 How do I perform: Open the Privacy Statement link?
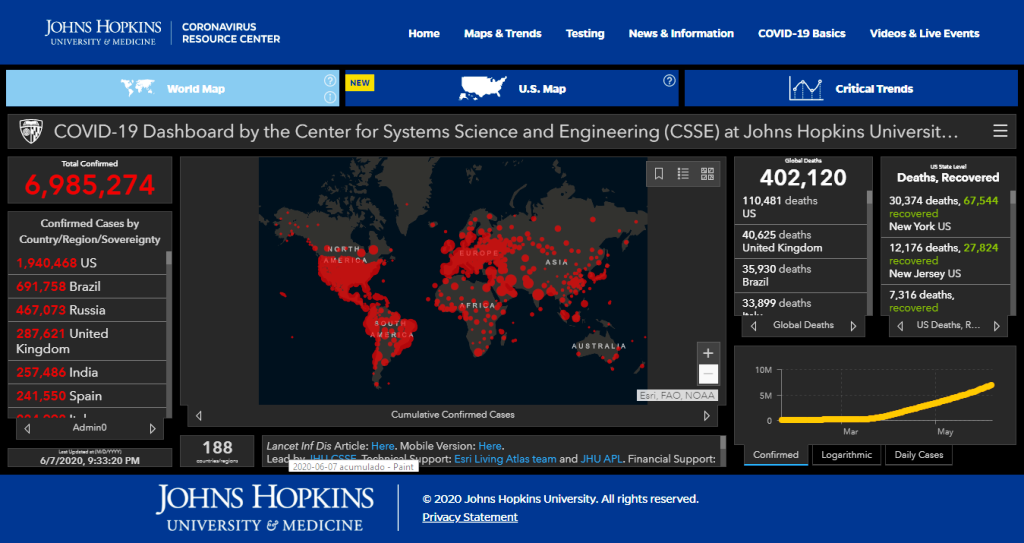[470, 518]
